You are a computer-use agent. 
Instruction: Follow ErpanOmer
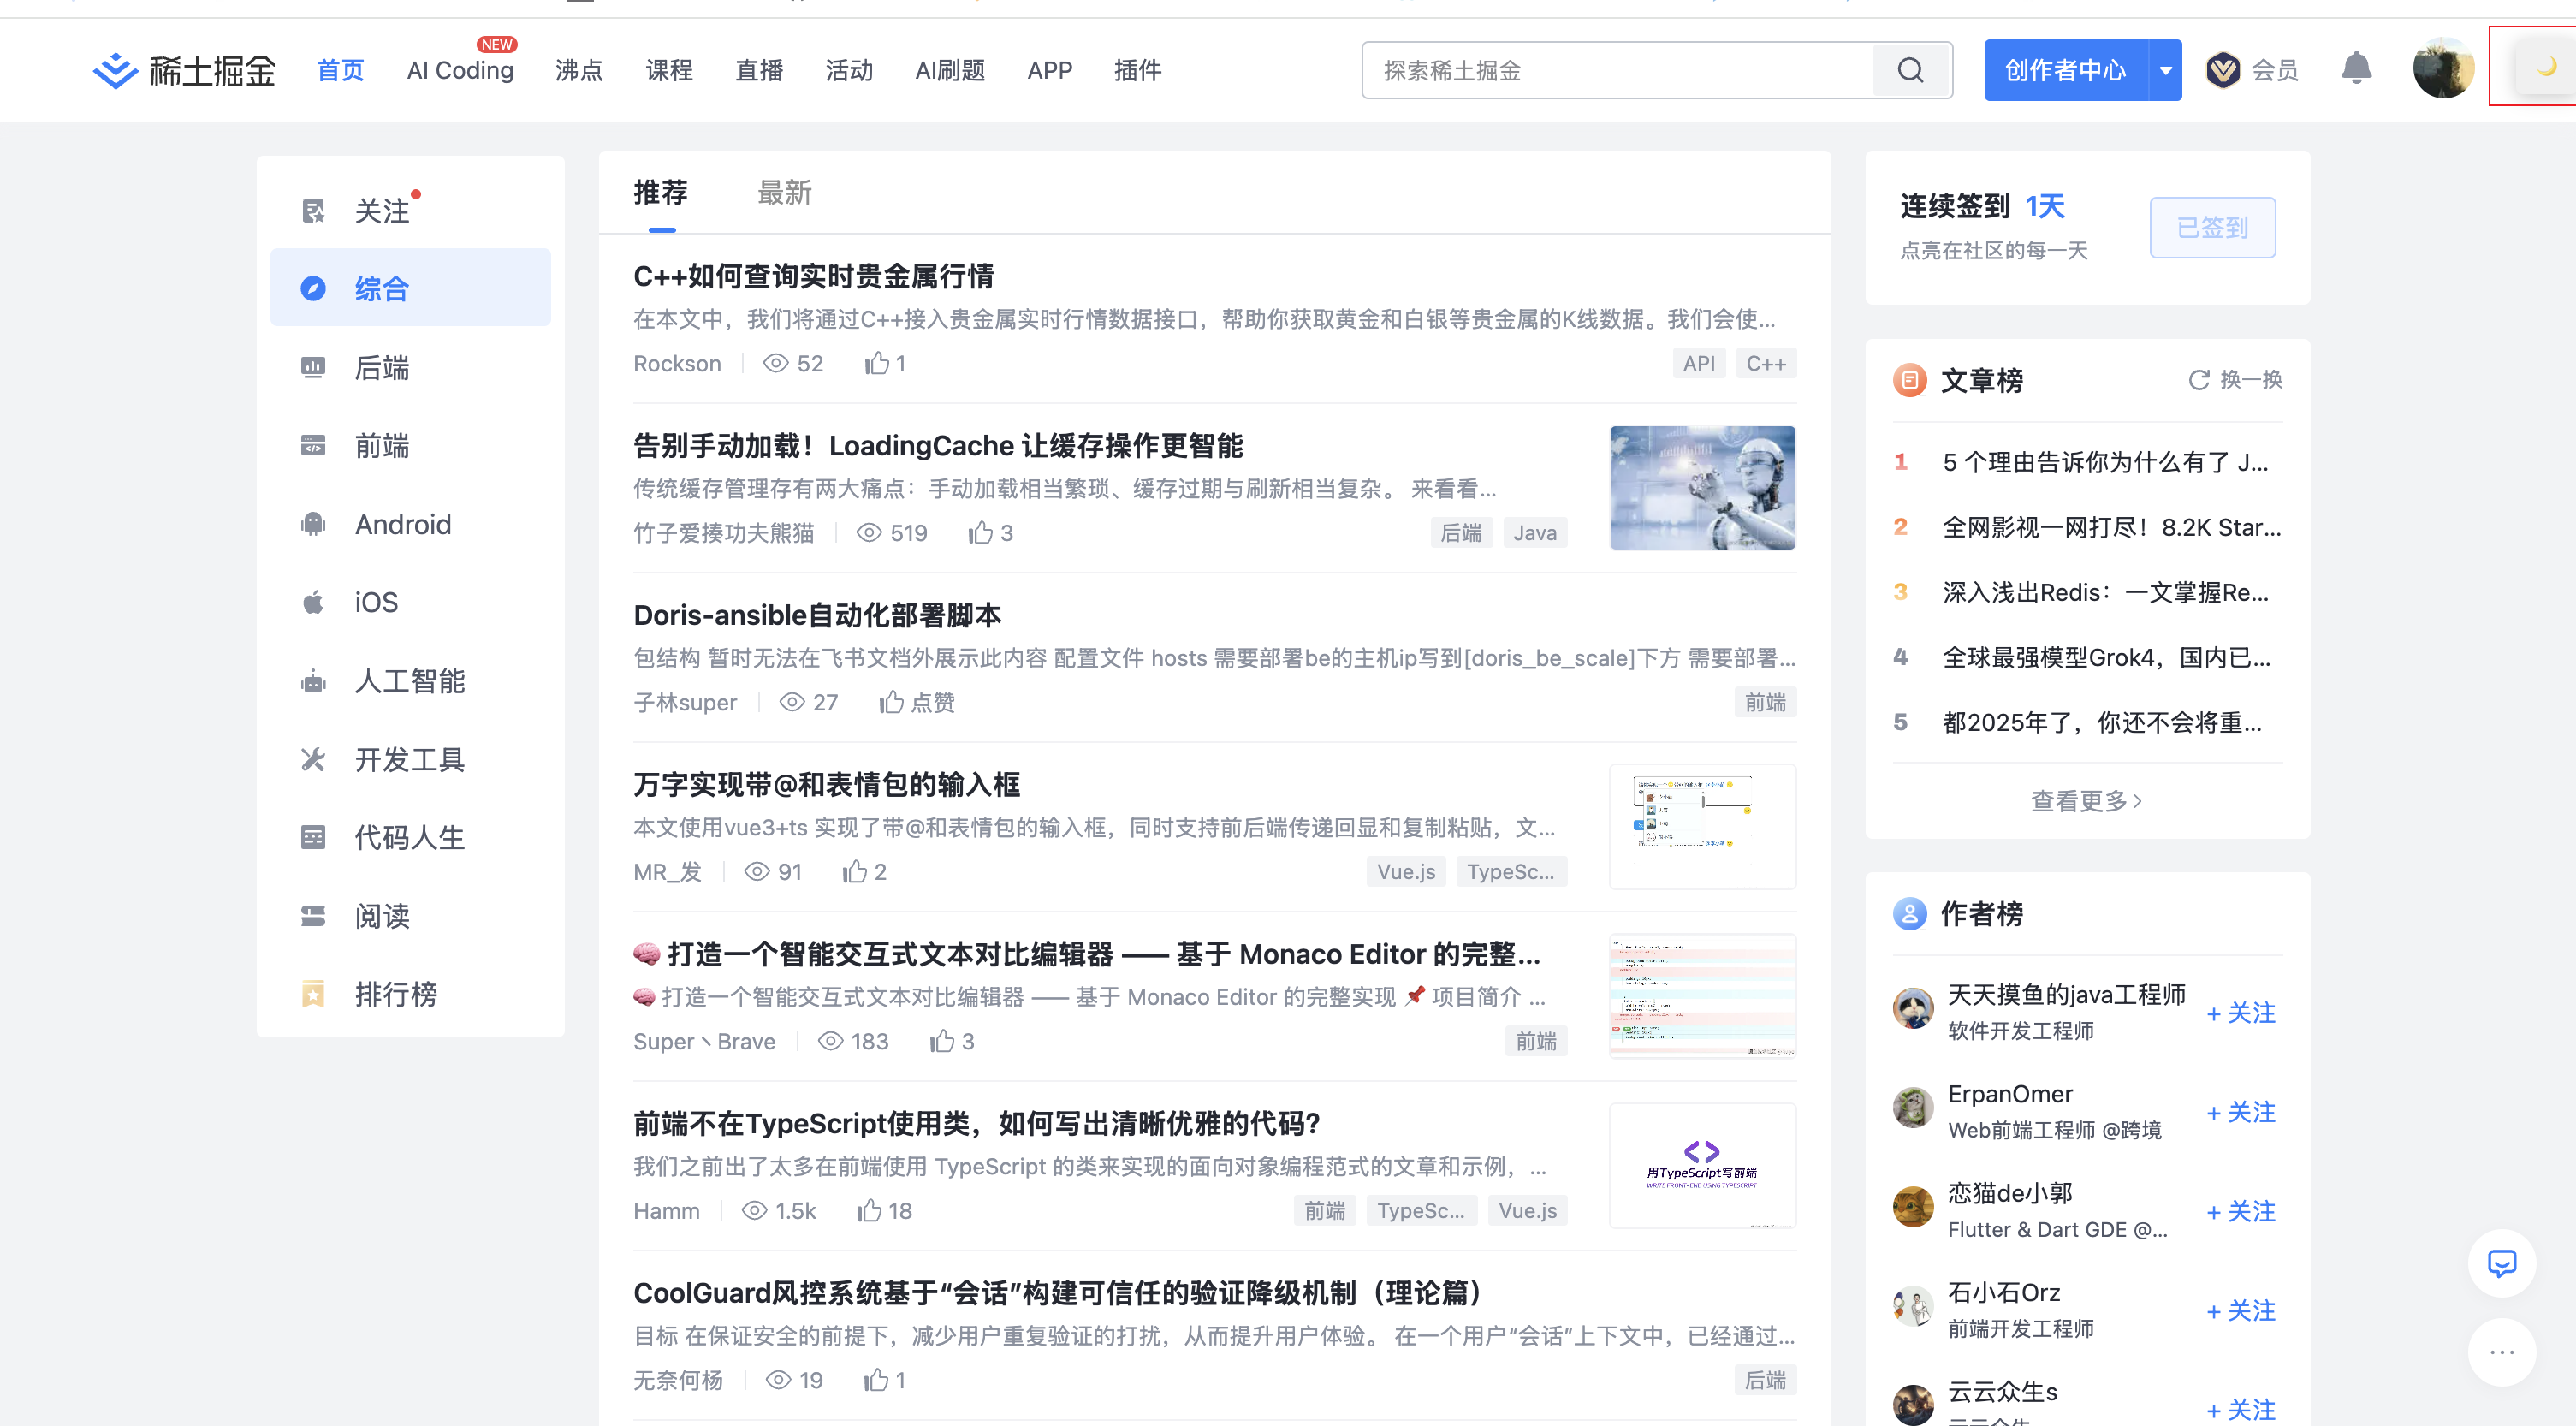click(x=2240, y=1112)
